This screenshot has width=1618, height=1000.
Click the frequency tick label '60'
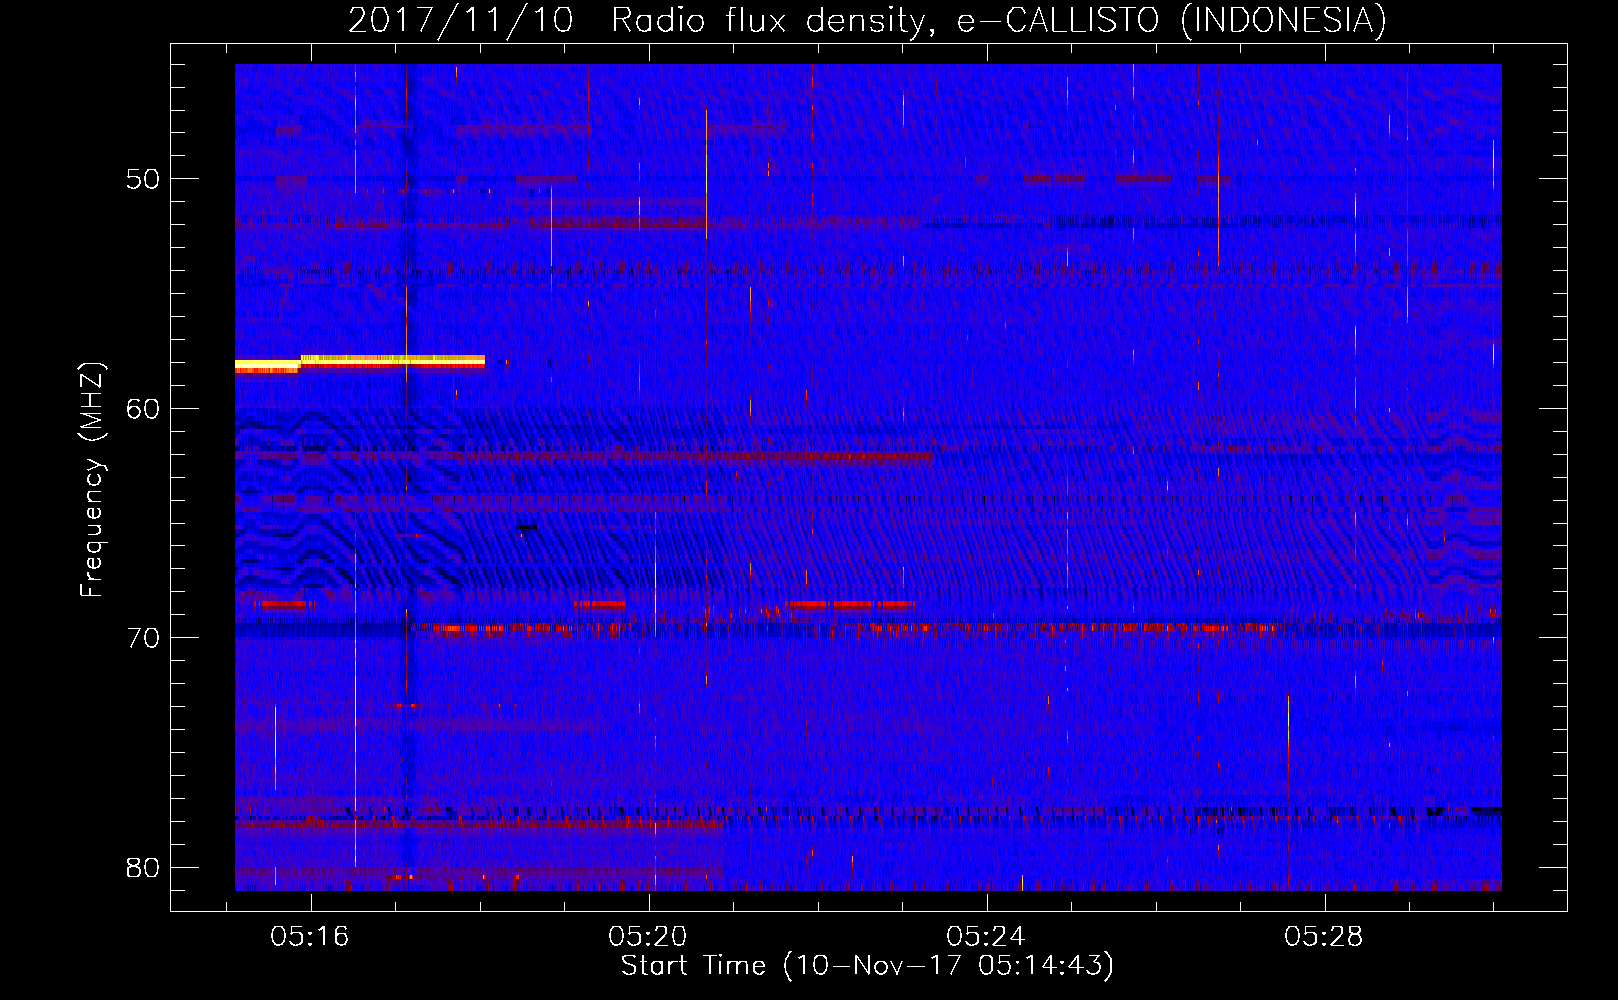click(x=143, y=408)
